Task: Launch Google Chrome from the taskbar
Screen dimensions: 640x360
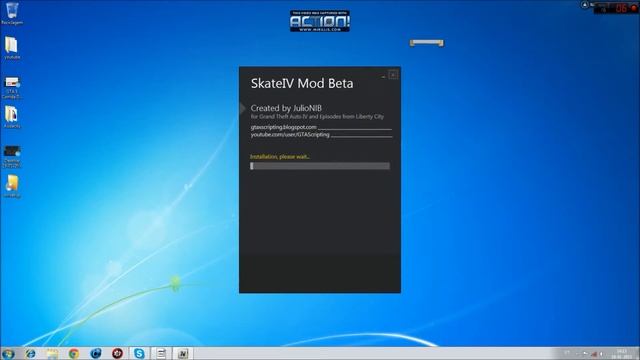Action: click(74, 353)
